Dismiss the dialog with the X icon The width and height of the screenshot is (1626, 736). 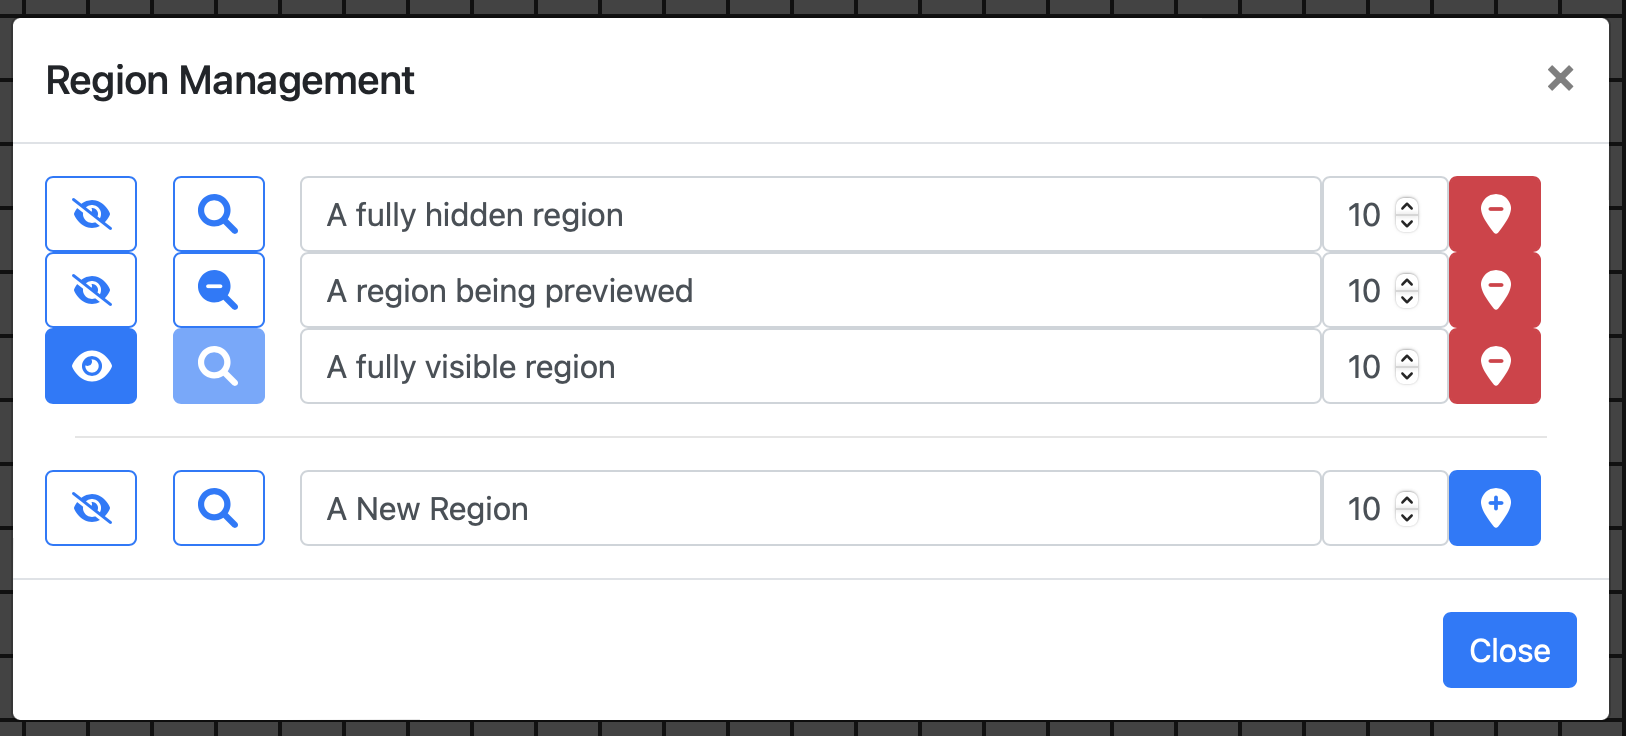point(1560,78)
